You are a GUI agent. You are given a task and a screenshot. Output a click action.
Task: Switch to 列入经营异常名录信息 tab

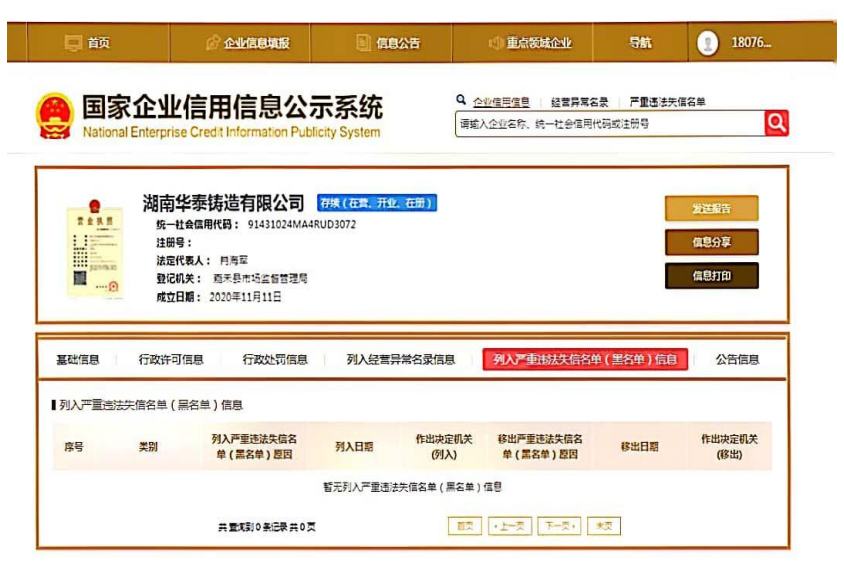(x=401, y=360)
